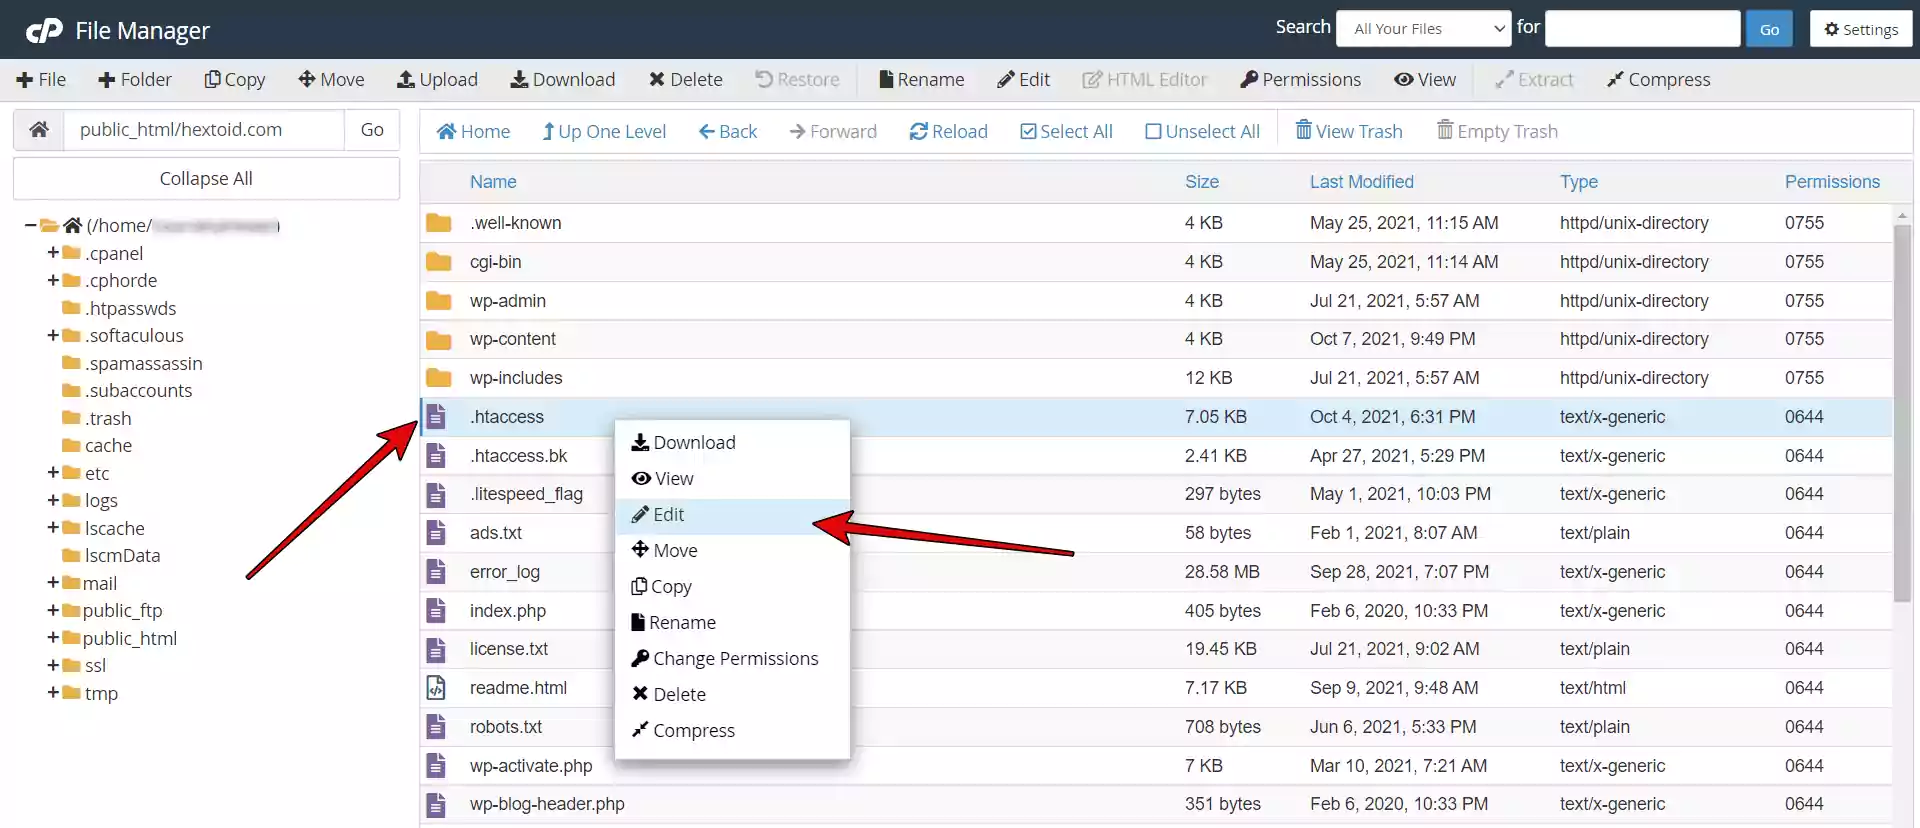Click the home icon beside path field
Screen dimensions: 1920x828
click(x=39, y=130)
